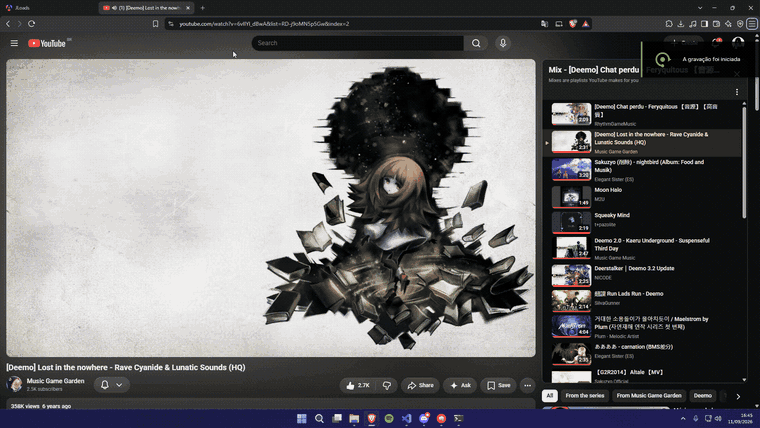Dislike the video with thumbs down
The height and width of the screenshot is (428, 760).
(387, 385)
